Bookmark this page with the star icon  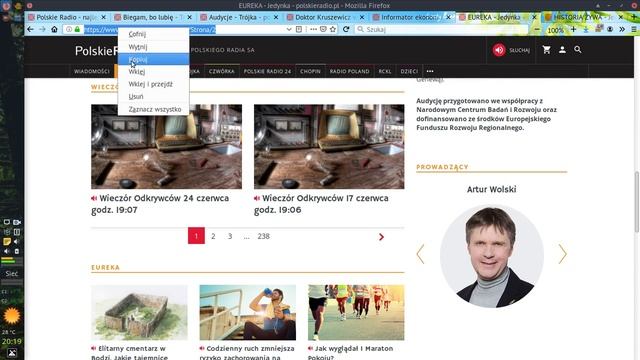[x=333, y=29]
